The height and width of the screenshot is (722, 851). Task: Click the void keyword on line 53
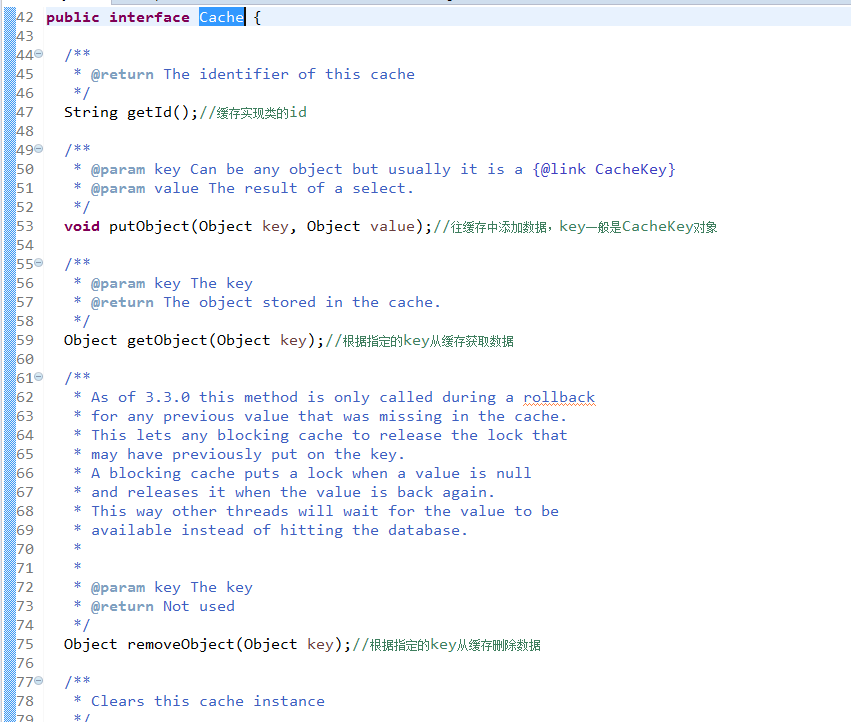[82, 226]
